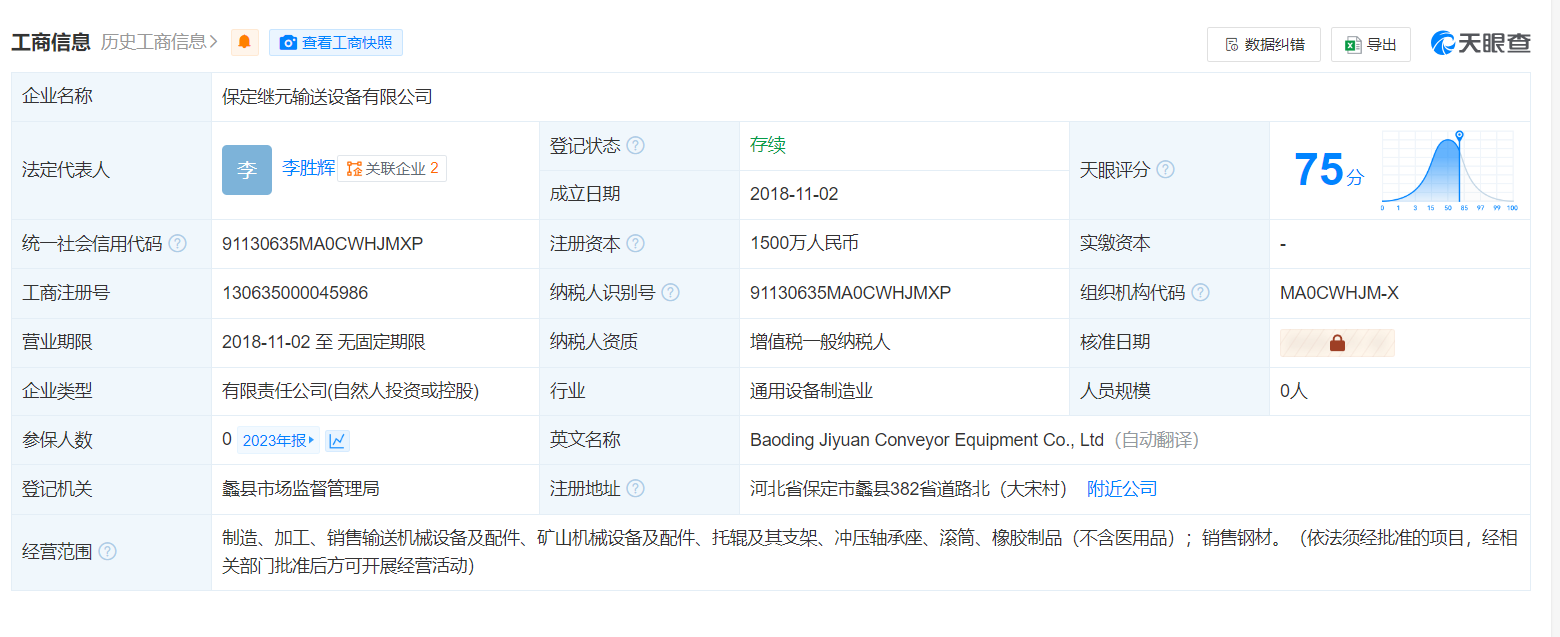The height and width of the screenshot is (637, 1560).
Task: Click company type 有限责任公司(自然人投资或控股)
Action: (x=351, y=391)
